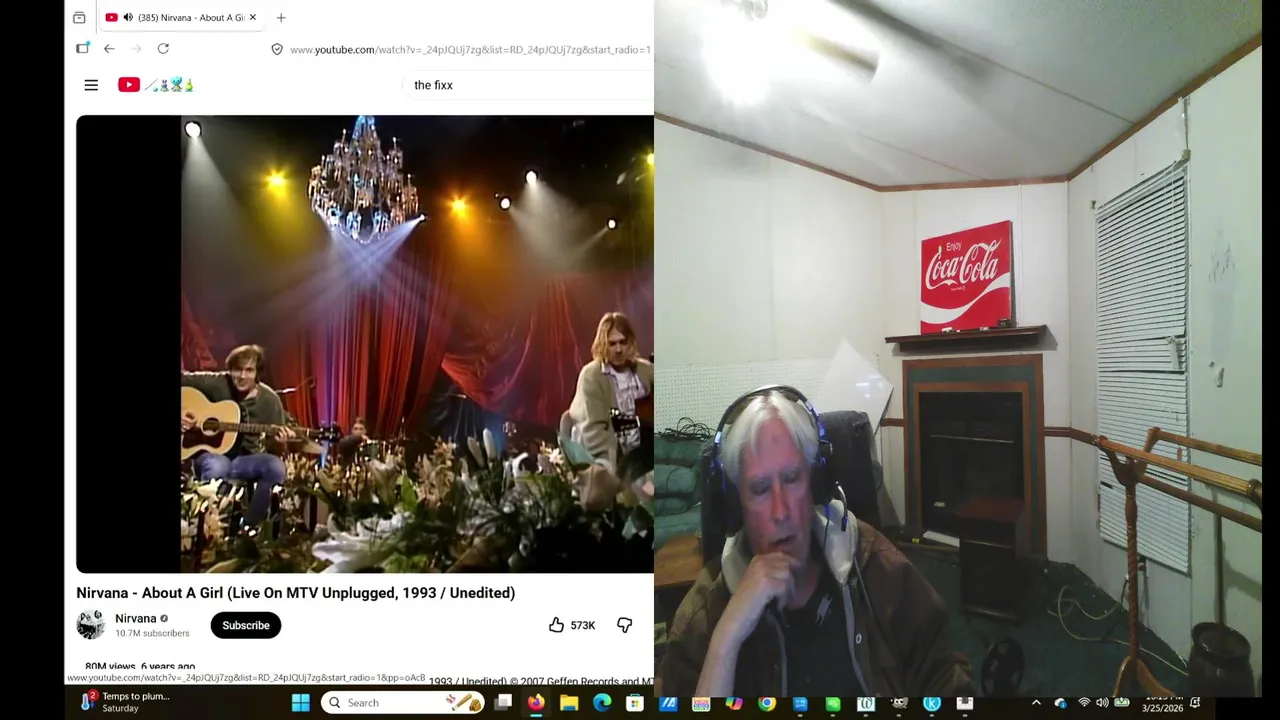Click the youtube.com address bar URL
This screenshot has width=1280, height=720.
click(x=470, y=49)
